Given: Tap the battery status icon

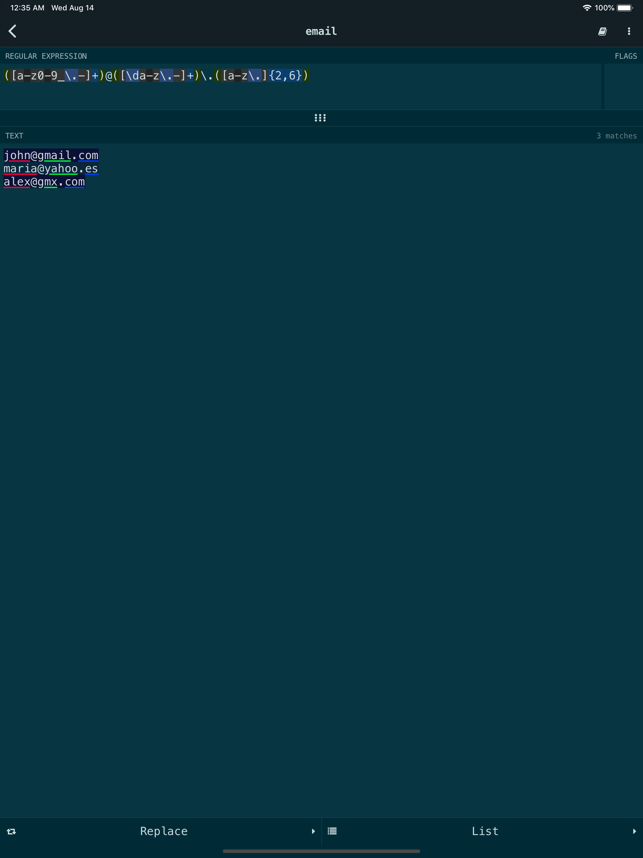Looking at the screenshot, I should pos(625,8).
